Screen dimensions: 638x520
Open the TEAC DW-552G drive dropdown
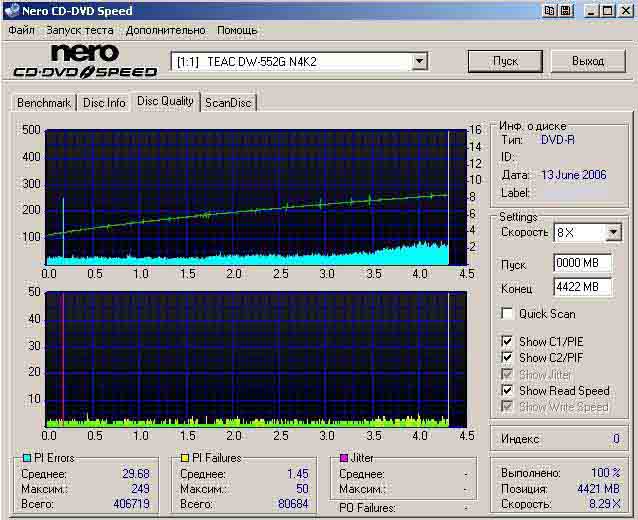pyautogui.click(x=419, y=62)
